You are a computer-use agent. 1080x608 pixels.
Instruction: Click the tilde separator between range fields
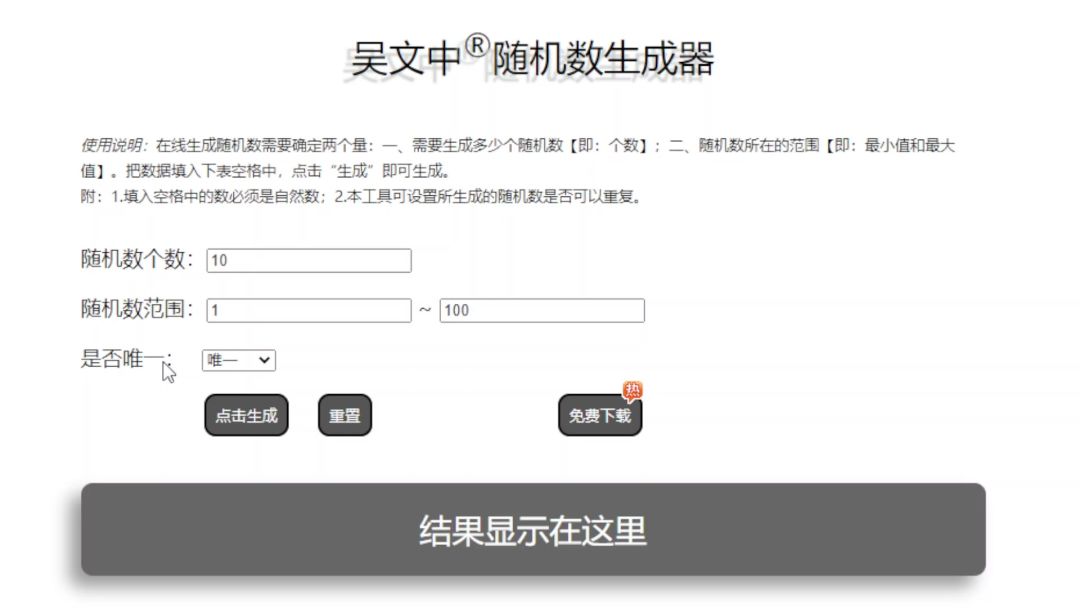click(x=425, y=310)
